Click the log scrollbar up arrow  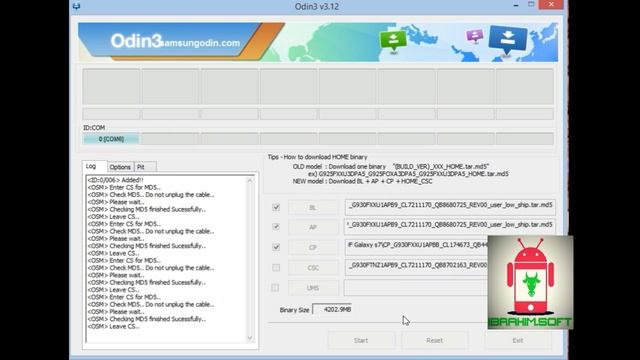(x=250, y=180)
